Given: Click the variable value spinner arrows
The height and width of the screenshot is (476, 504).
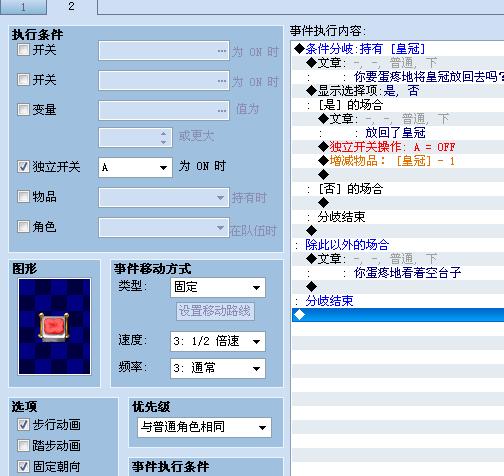Looking at the screenshot, I should coord(163,138).
